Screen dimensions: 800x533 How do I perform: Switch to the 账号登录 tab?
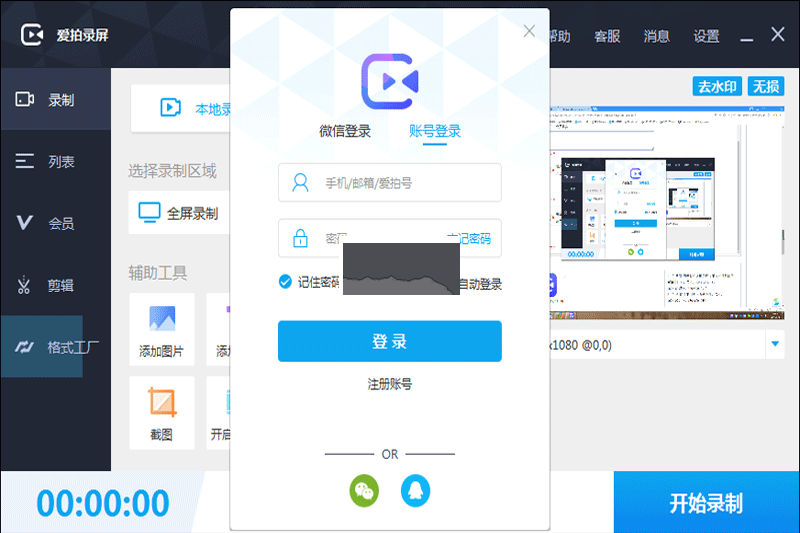click(435, 131)
